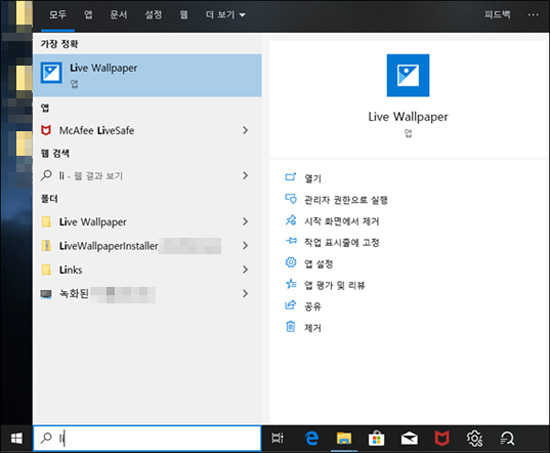Open the Mail app from the taskbar

point(409,439)
